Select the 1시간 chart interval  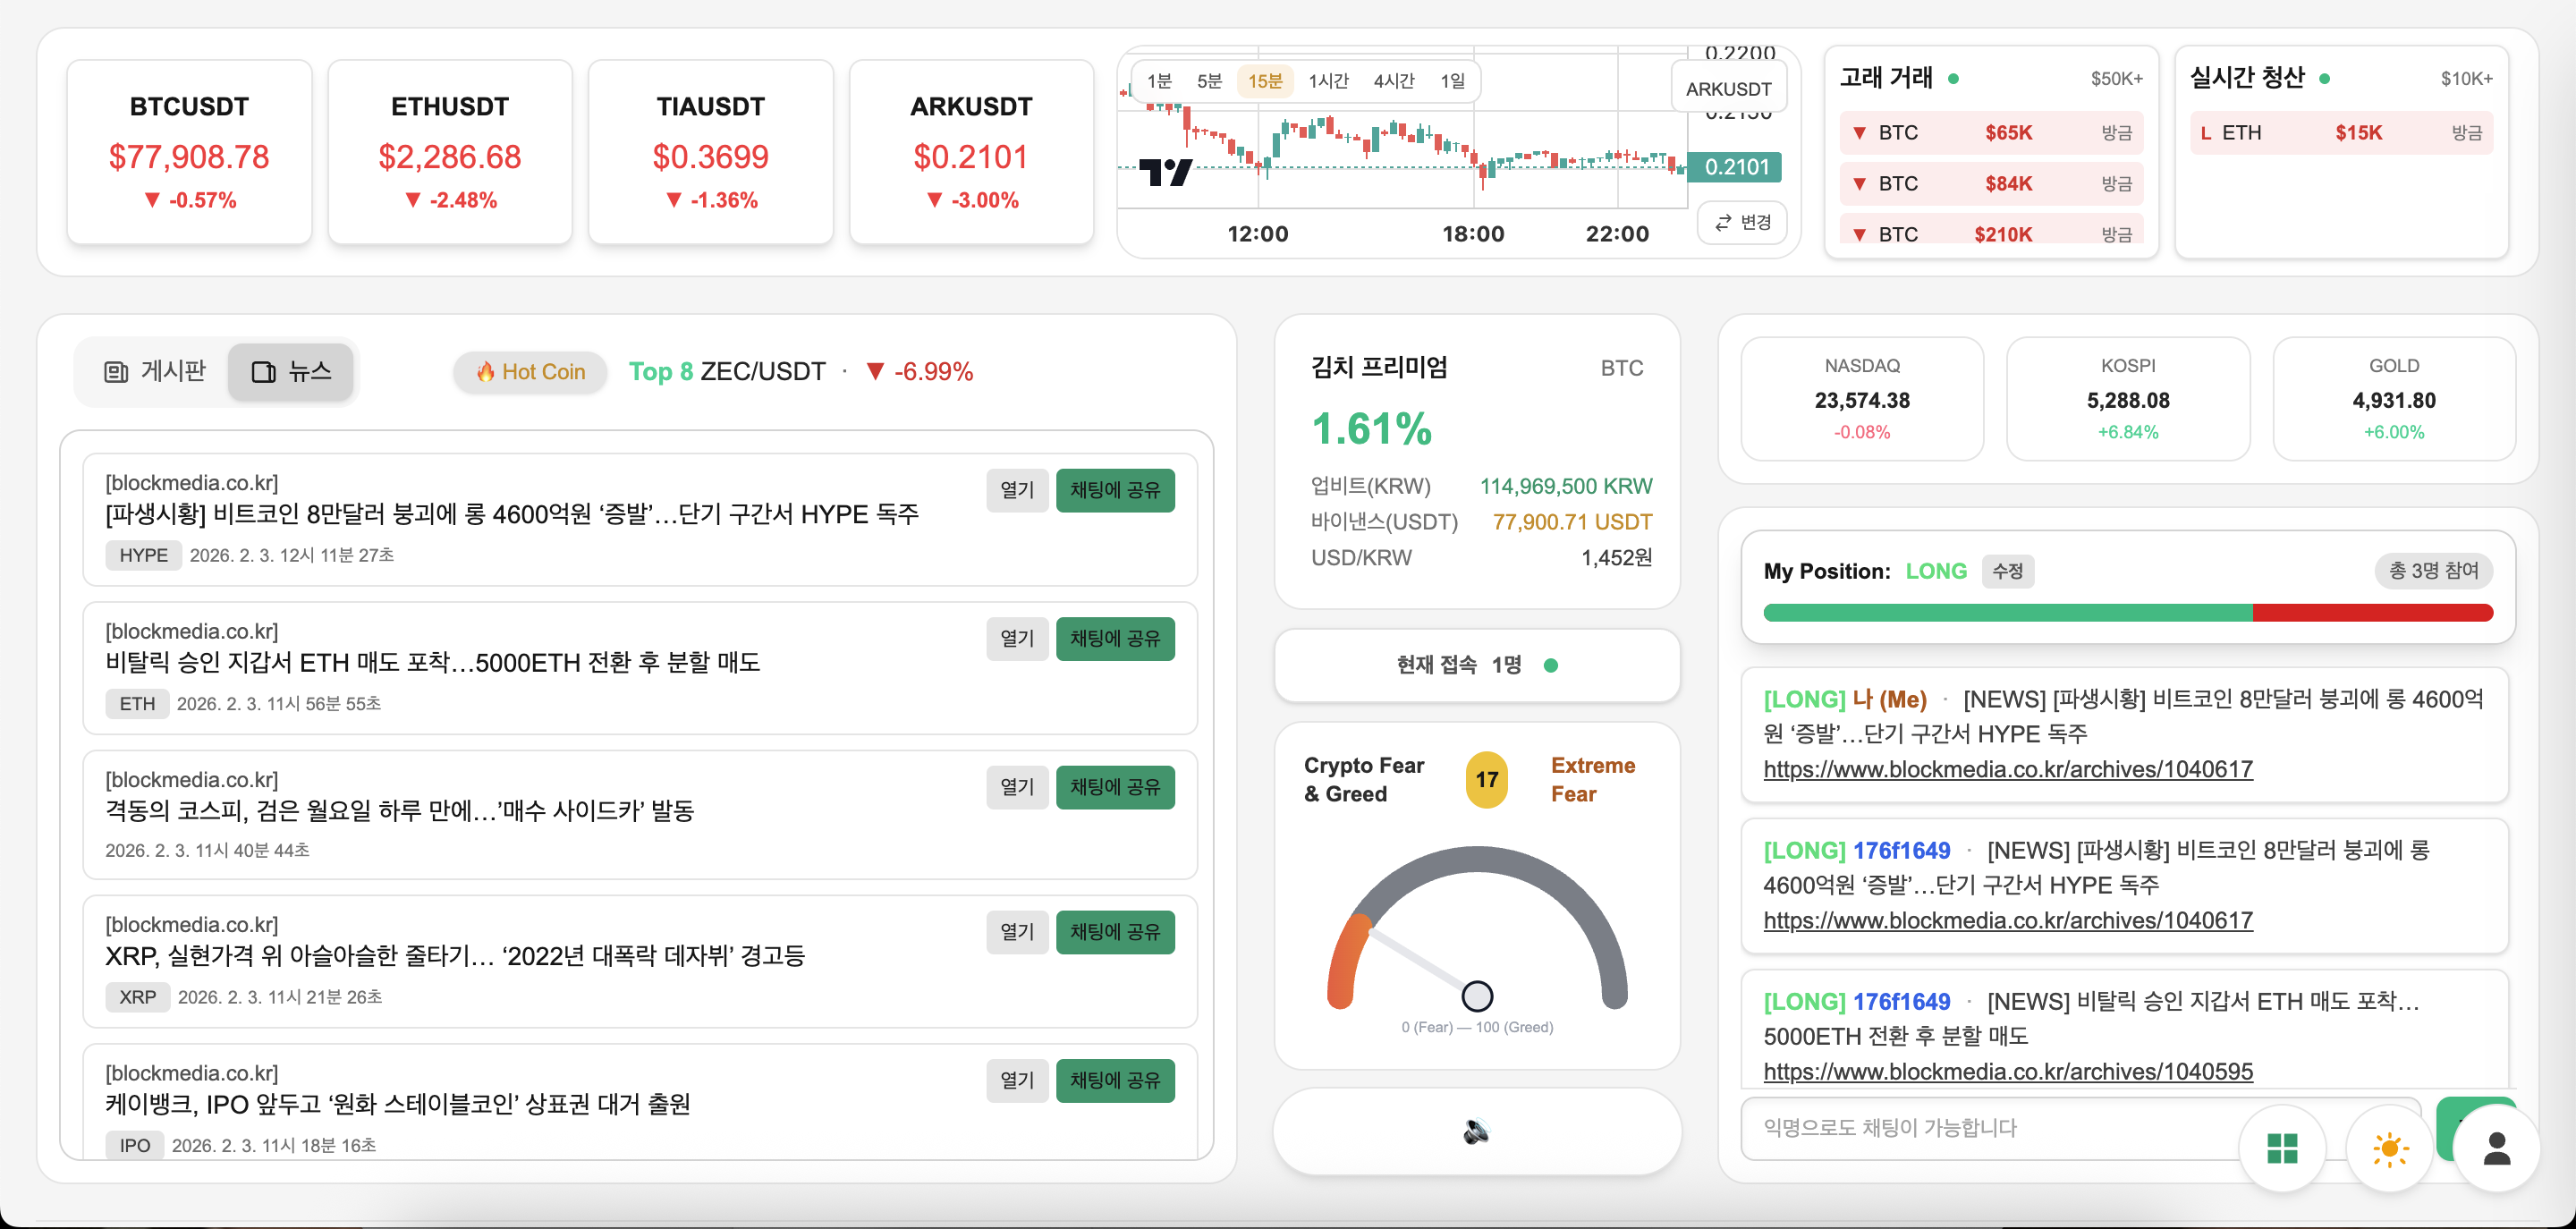[x=1328, y=81]
